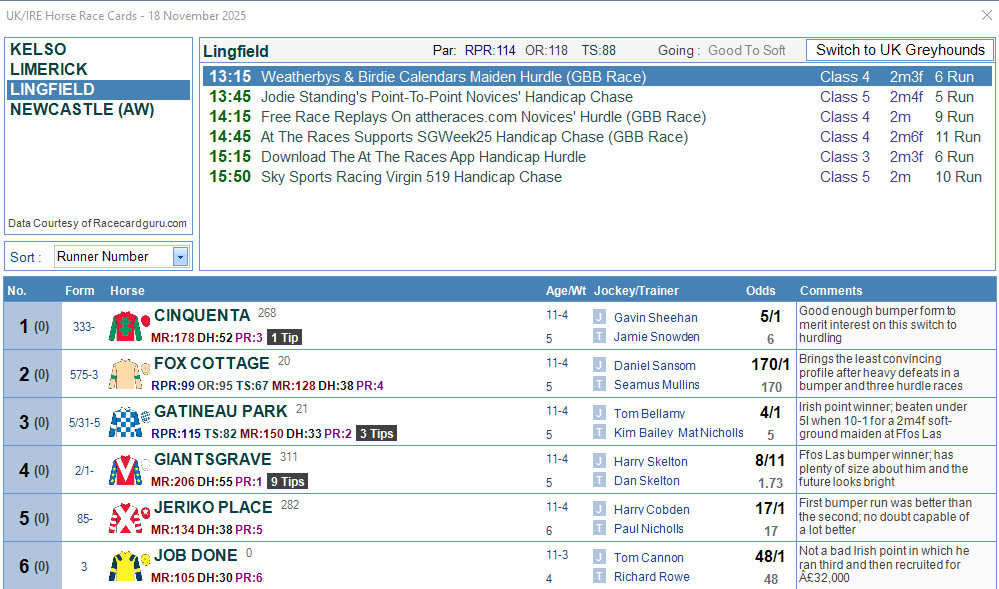999x589 pixels.
Task: Select the 14:15 Novices' Hurdle race
Action: pyautogui.click(x=597, y=117)
